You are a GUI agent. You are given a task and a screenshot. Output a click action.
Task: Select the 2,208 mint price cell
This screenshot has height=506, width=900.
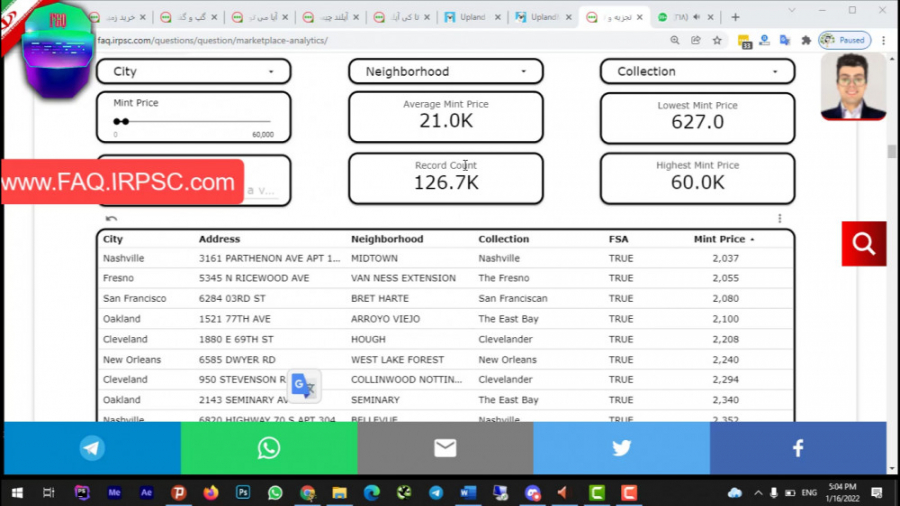click(x=726, y=339)
